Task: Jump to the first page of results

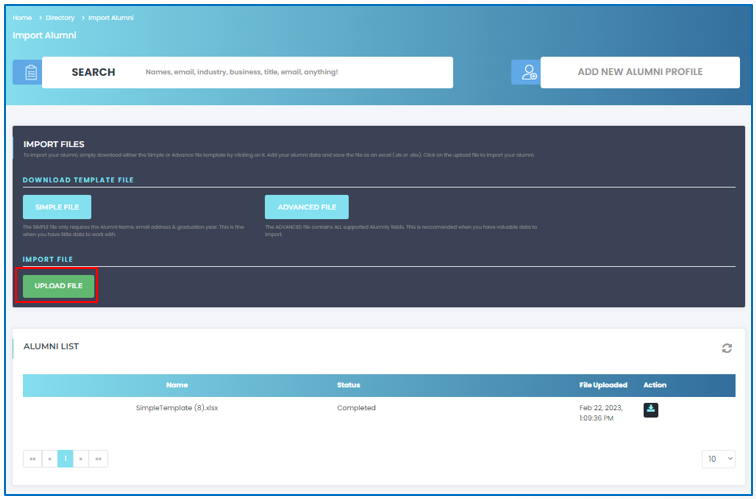Action: (32, 459)
